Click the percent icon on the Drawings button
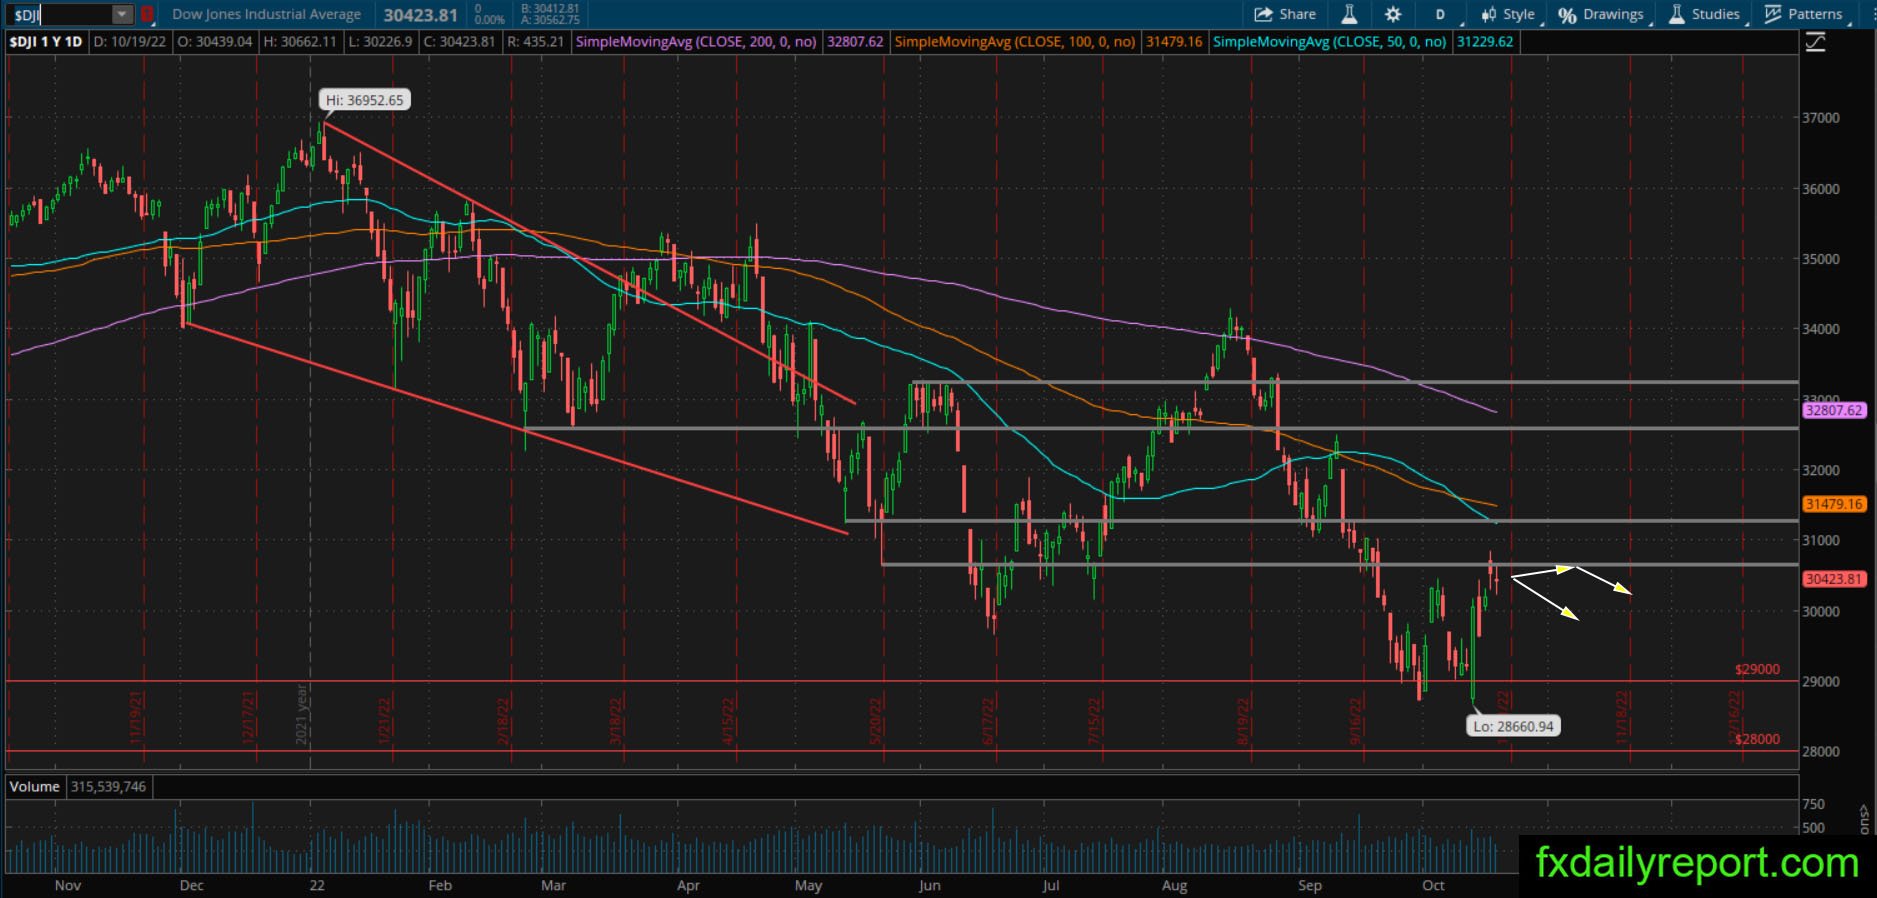 click(1567, 14)
